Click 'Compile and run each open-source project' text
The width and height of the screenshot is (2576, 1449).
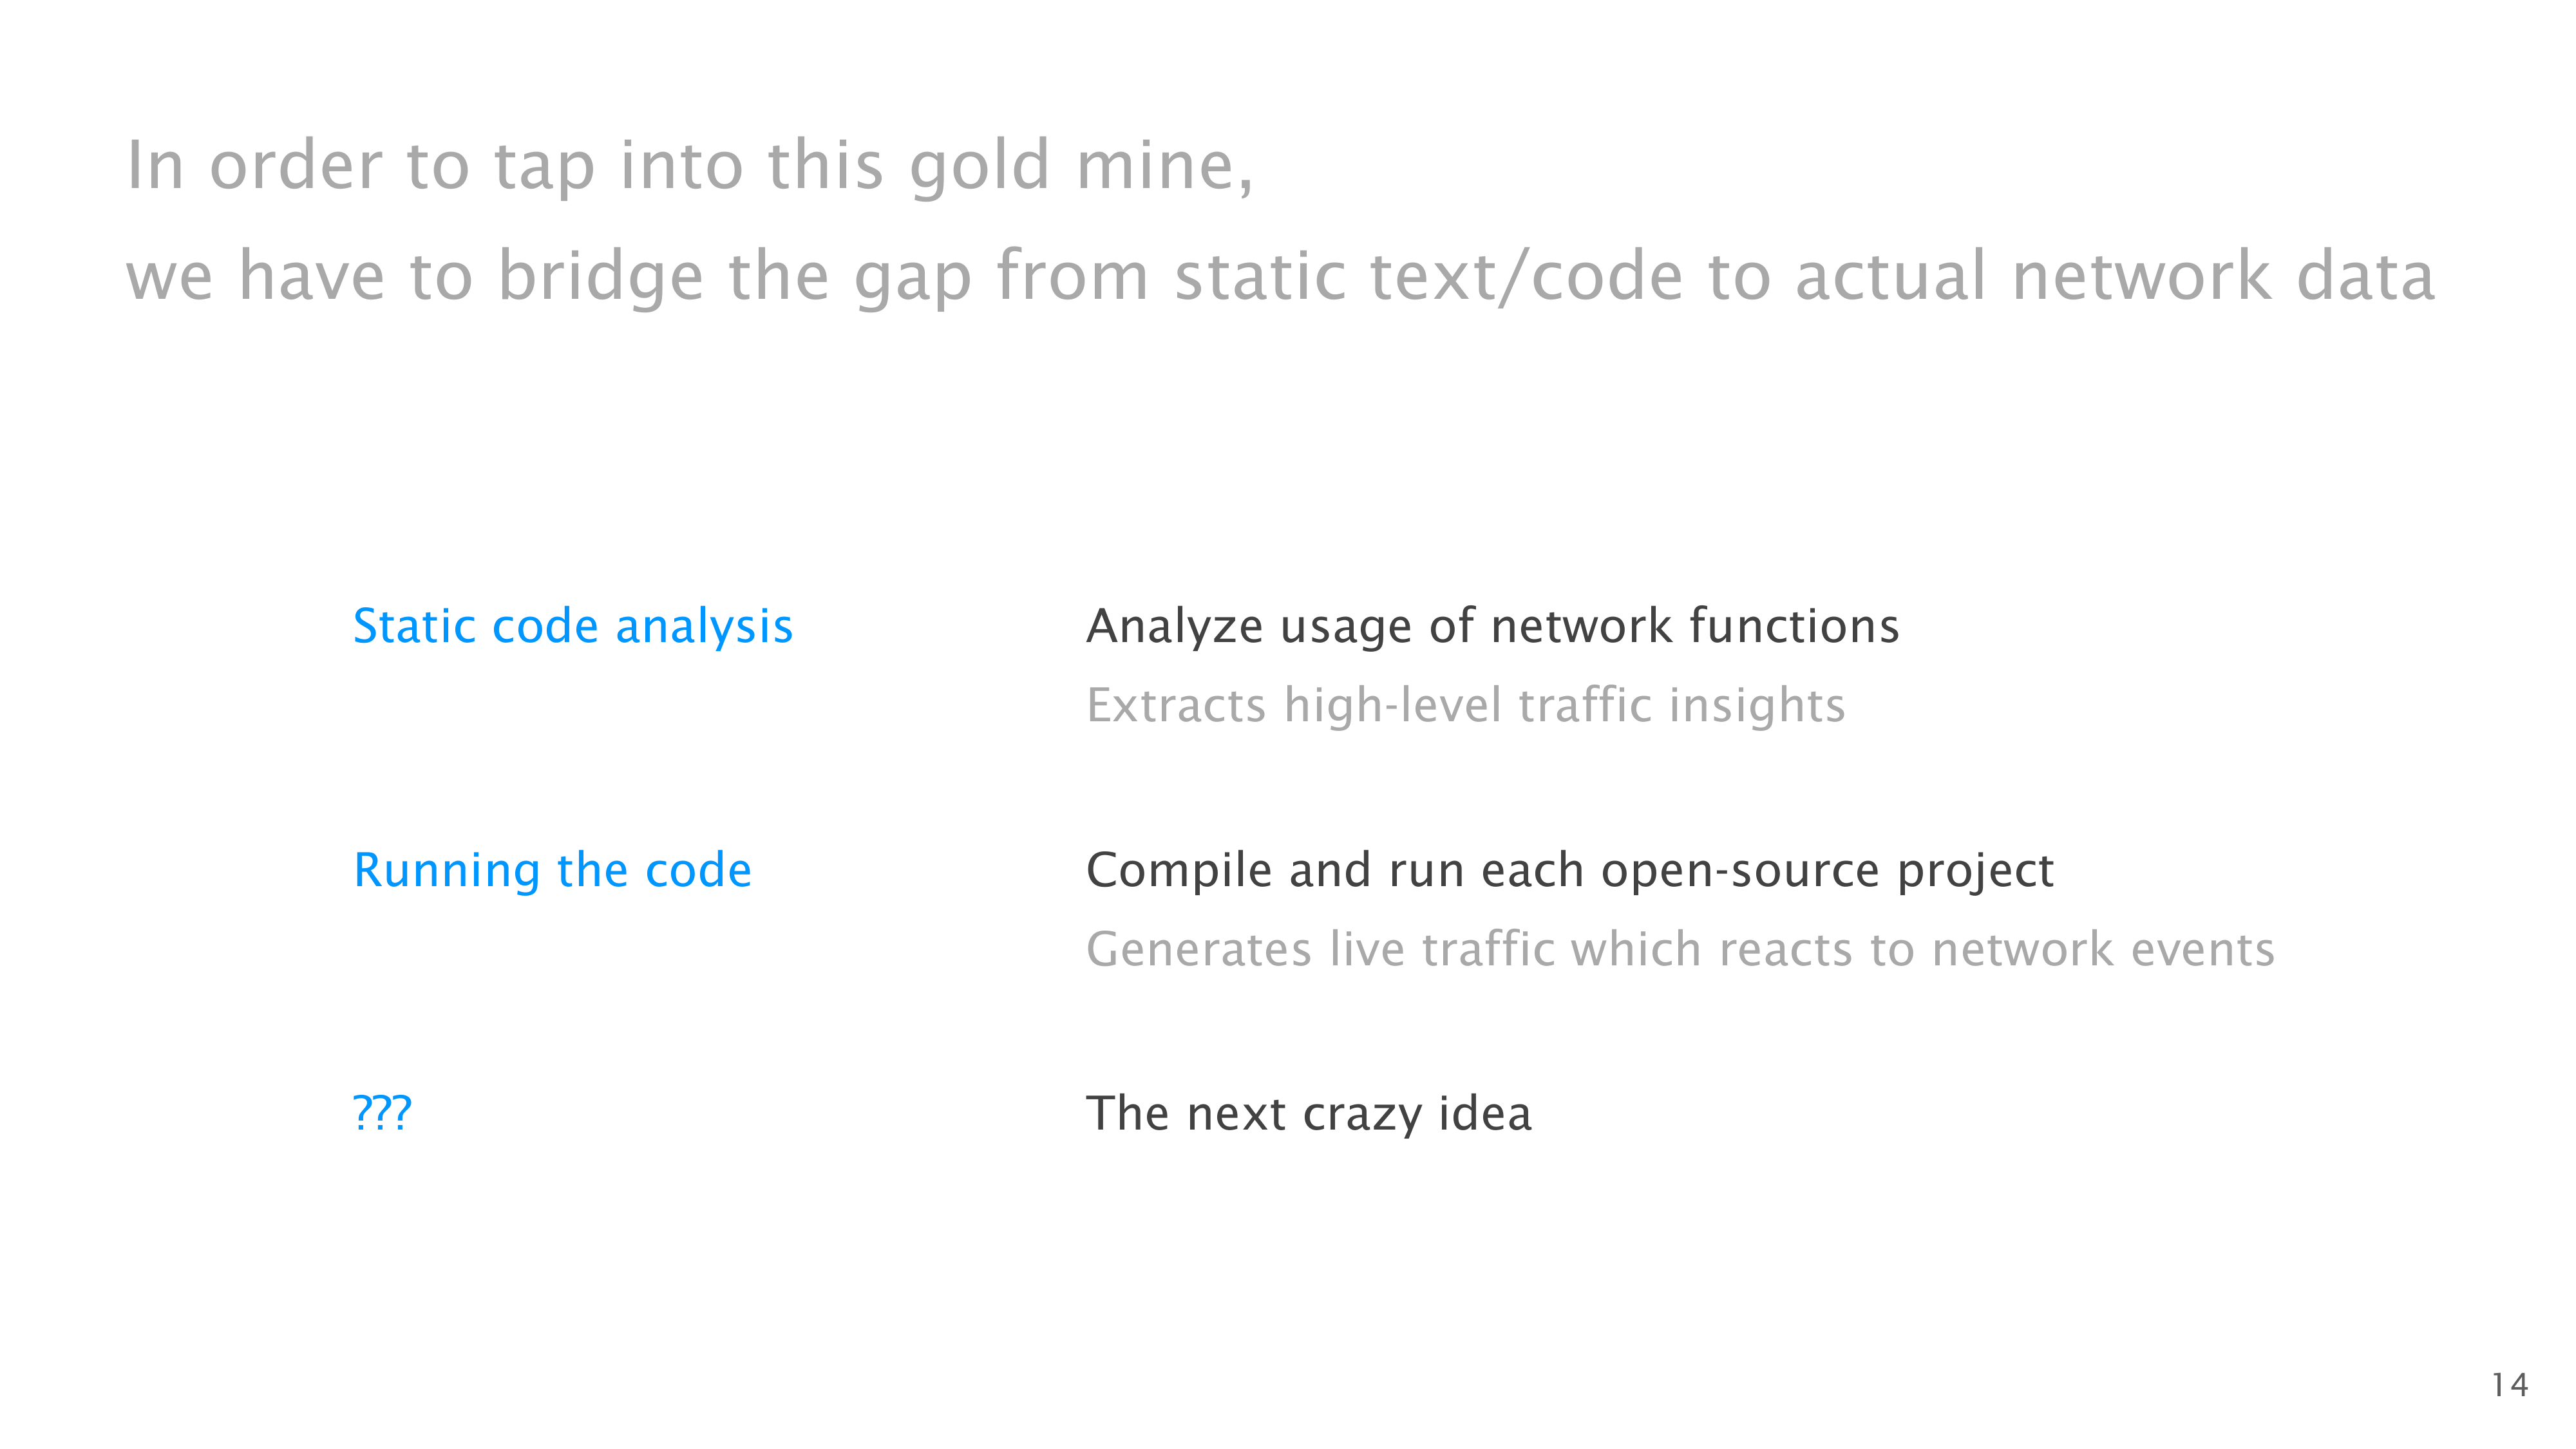(x=1569, y=870)
